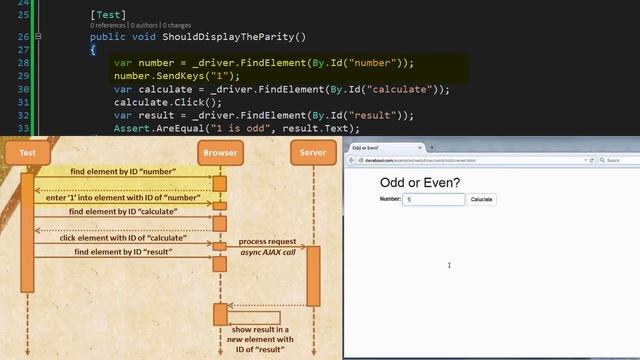Screen dimensions: 640x360
Task: Click the "Odd or Even?" page heading
Action: click(420, 182)
